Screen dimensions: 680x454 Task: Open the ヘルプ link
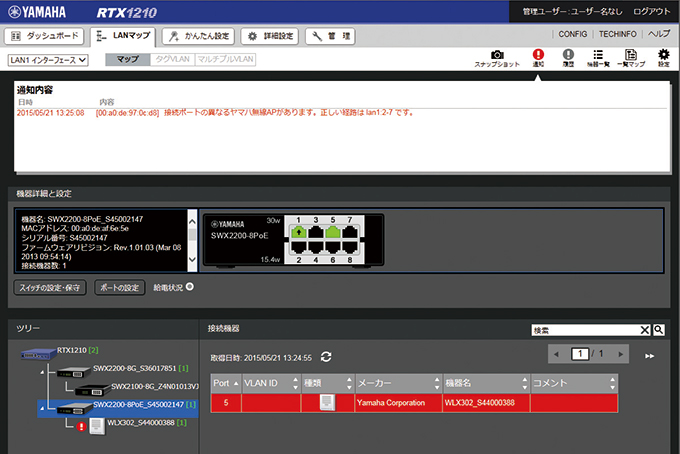tap(659, 34)
